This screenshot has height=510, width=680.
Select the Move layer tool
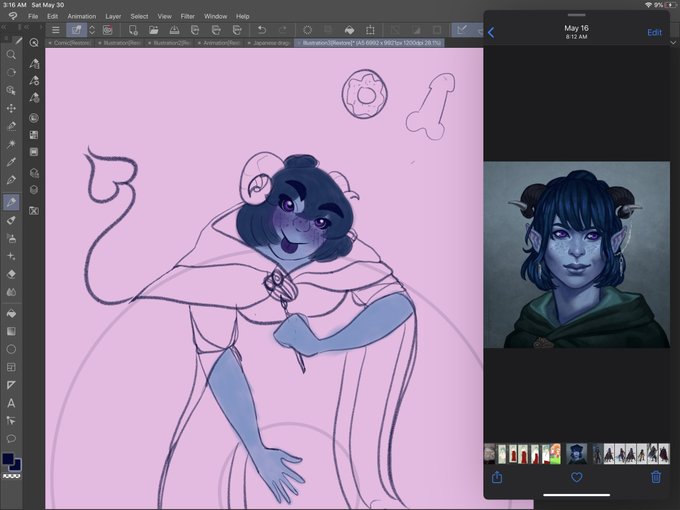point(11,108)
